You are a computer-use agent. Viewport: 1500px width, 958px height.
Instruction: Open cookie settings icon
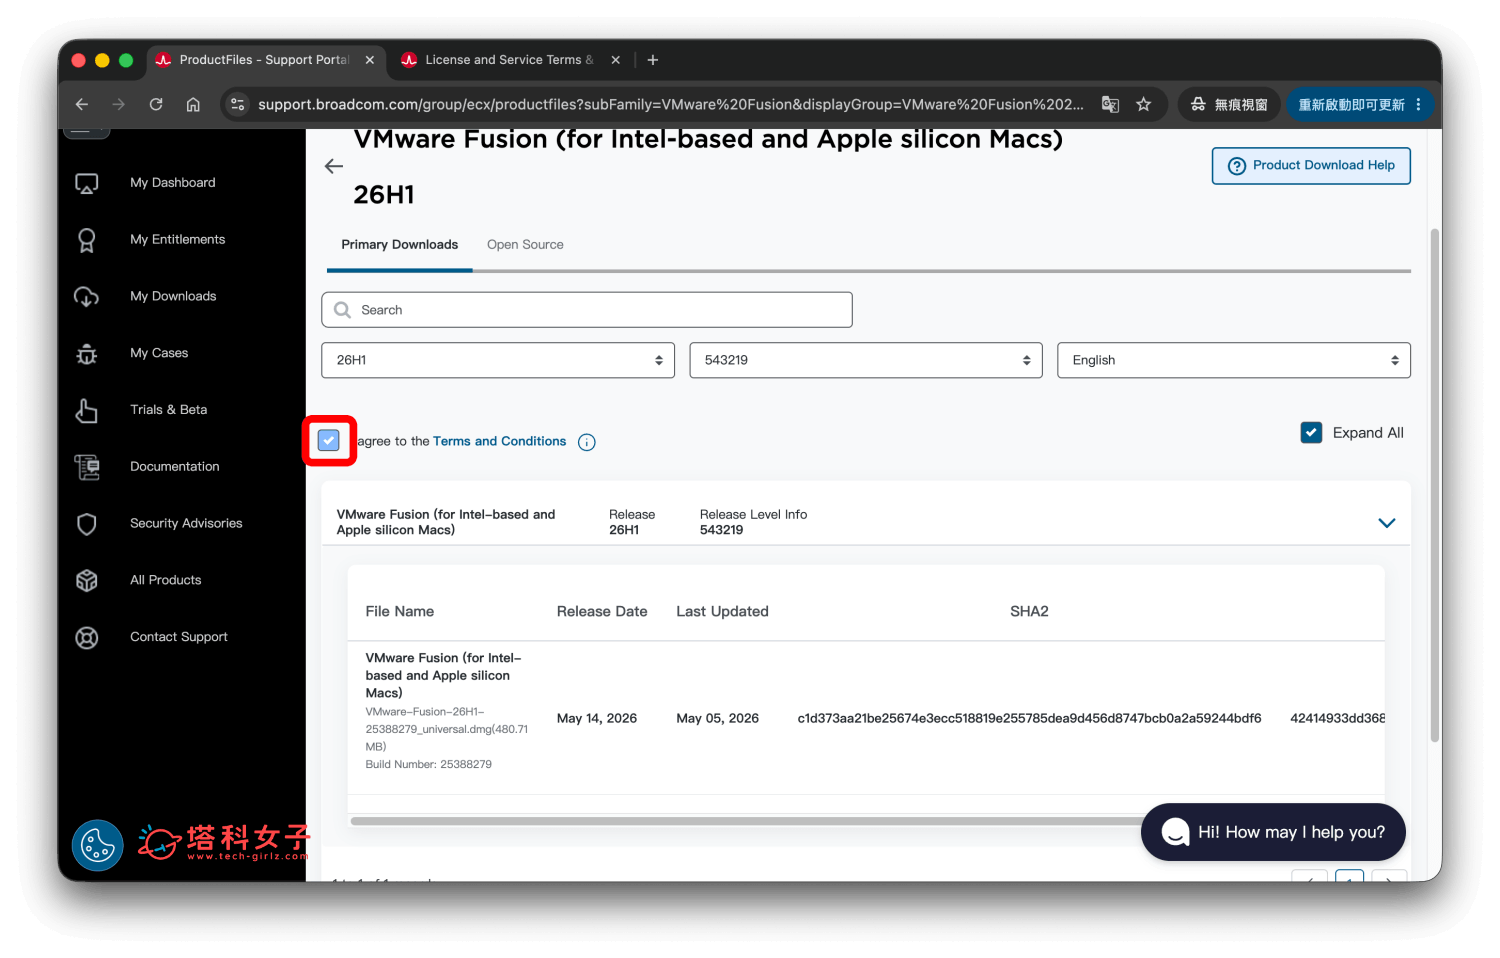[97, 845]
